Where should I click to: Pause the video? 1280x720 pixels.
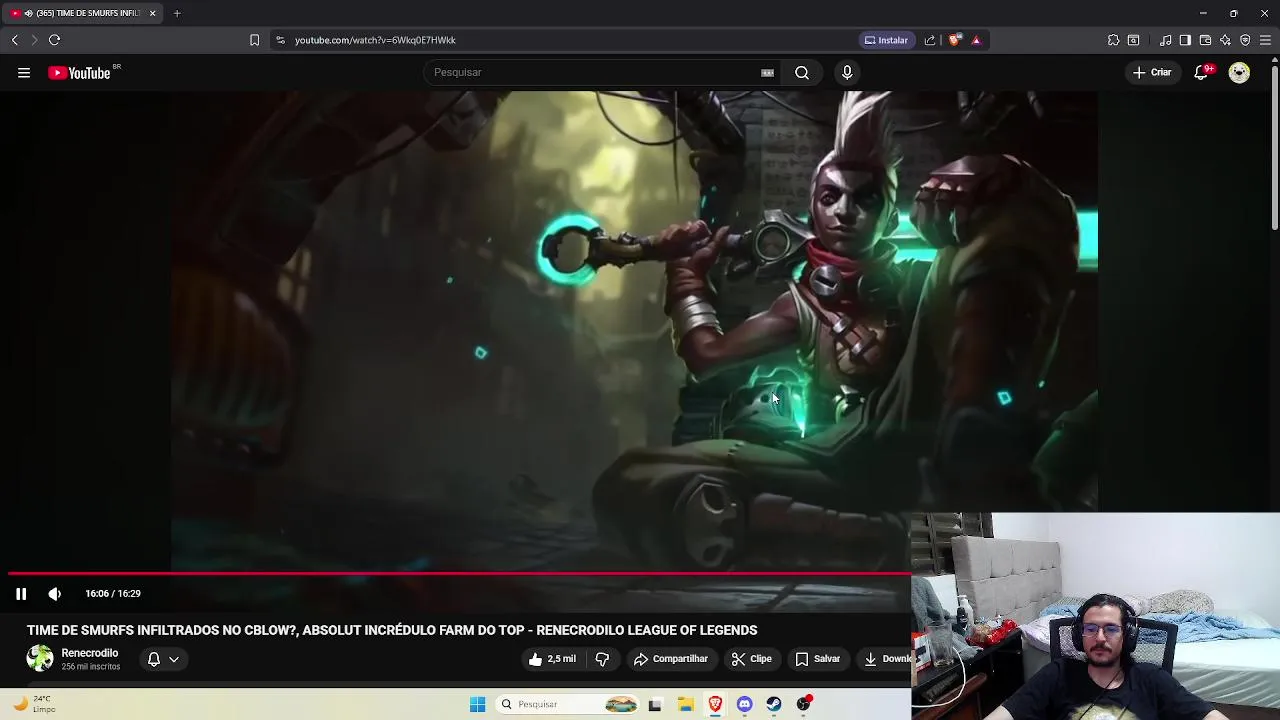[21, 594]
